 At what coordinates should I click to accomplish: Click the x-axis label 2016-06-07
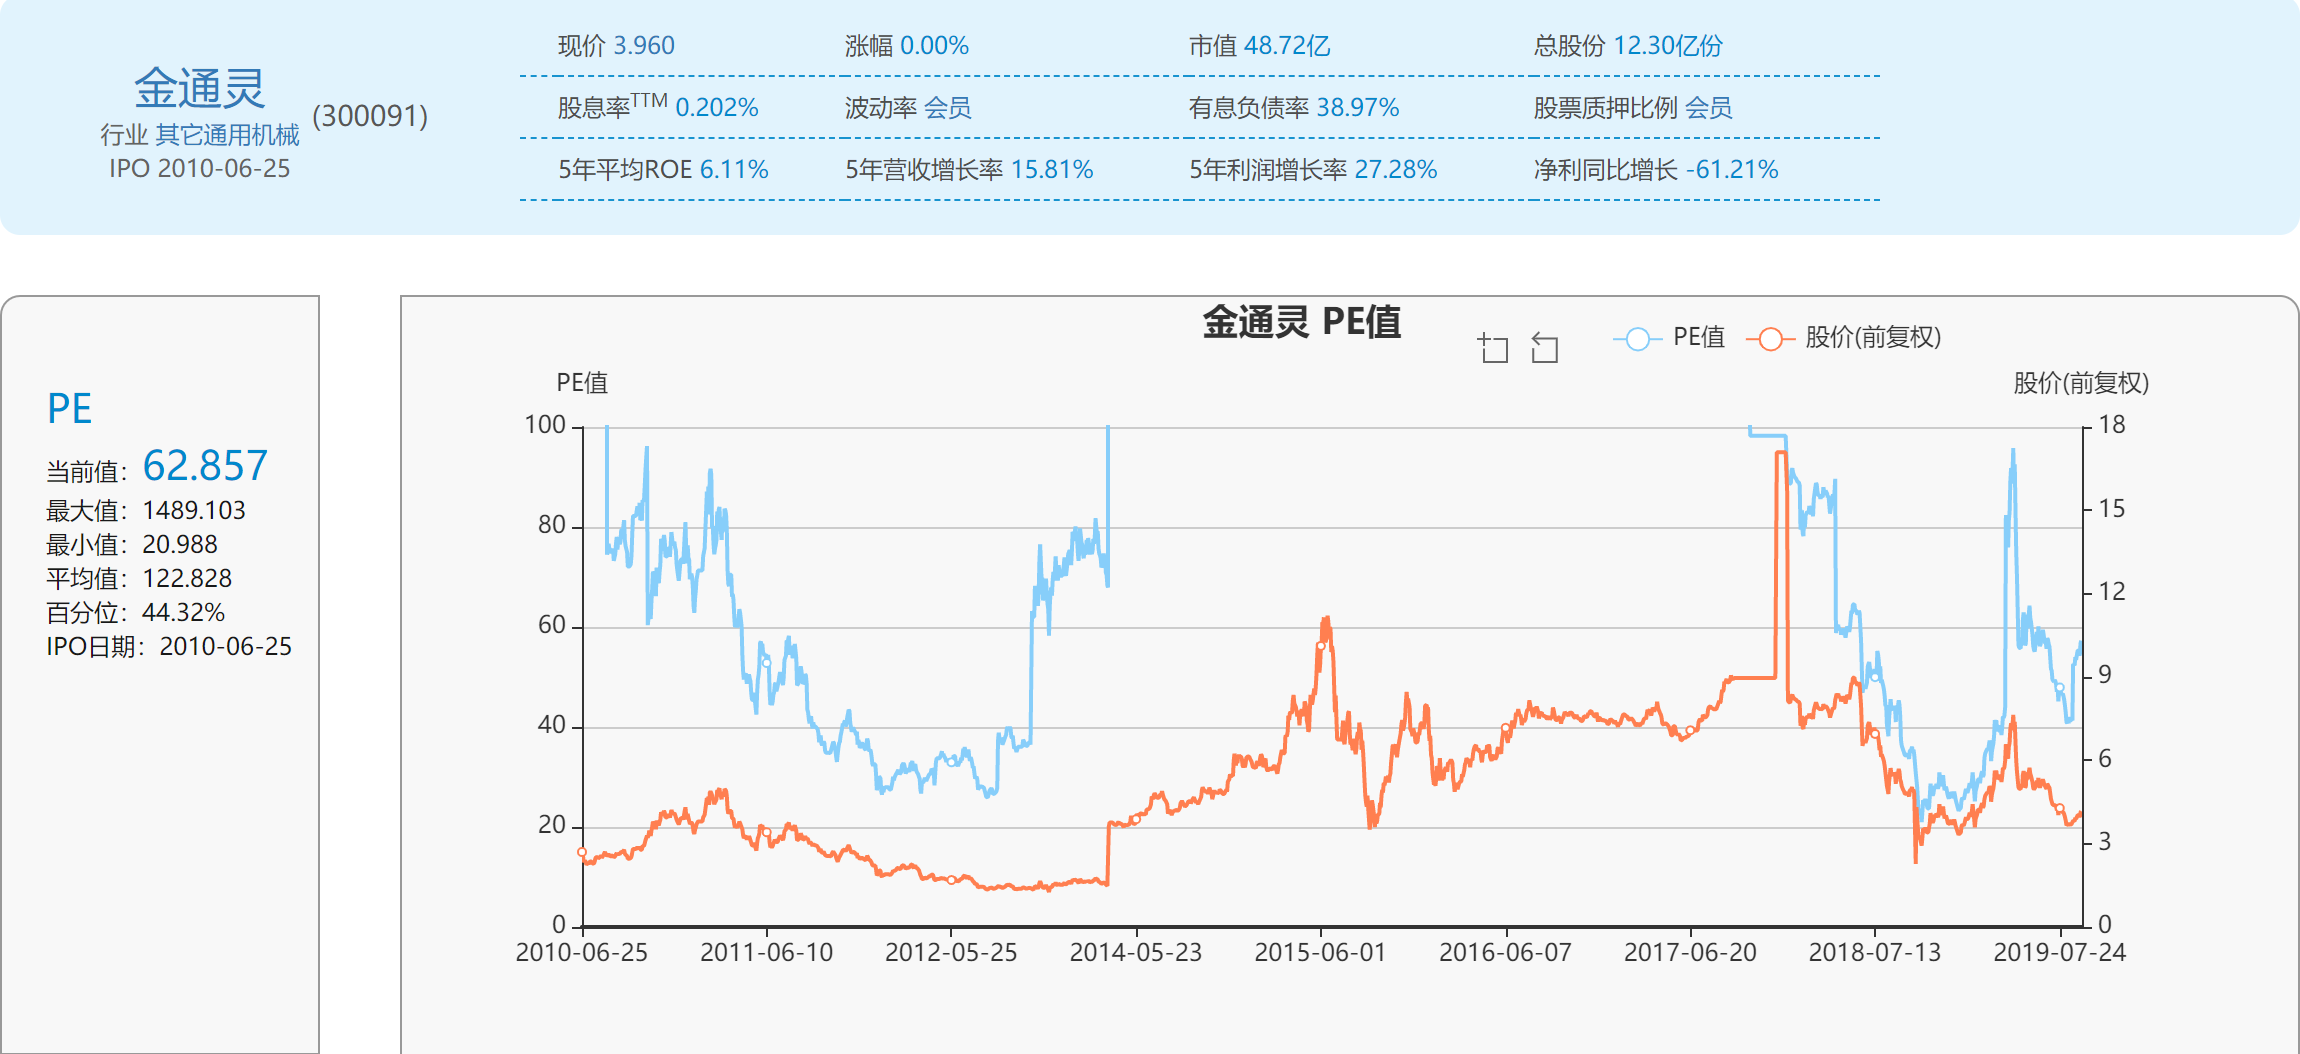[x=1506, y=952]
